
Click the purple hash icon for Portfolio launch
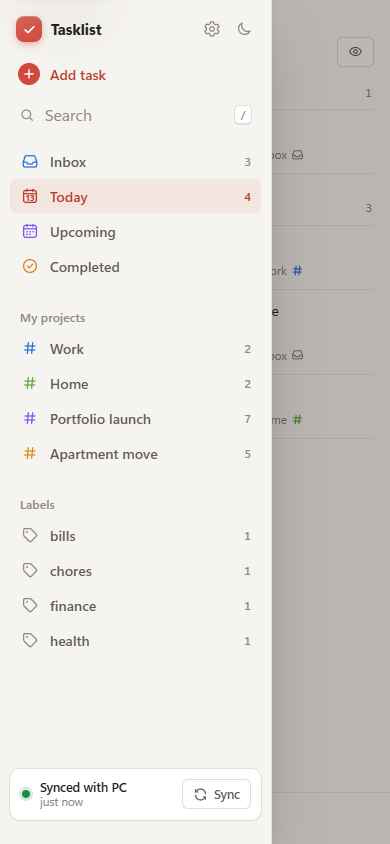point(30,418)
